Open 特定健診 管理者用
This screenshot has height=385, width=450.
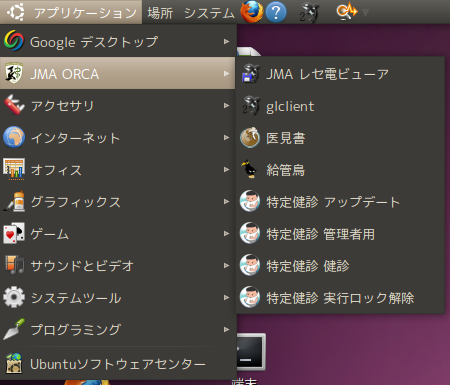pyautogui.click(x=340, y=233)
